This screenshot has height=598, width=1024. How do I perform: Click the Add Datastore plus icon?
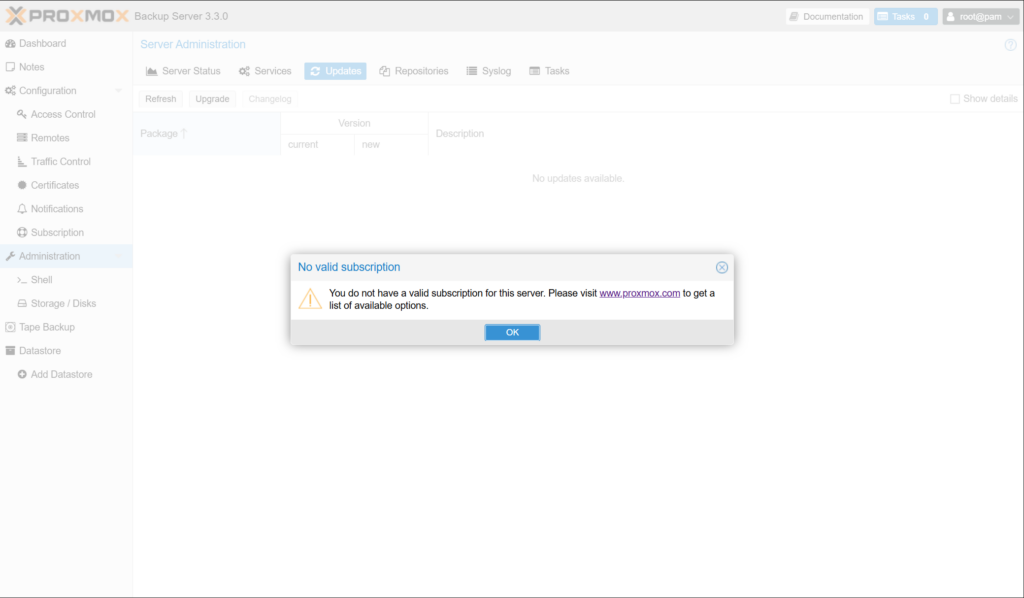tap(22, 374)
